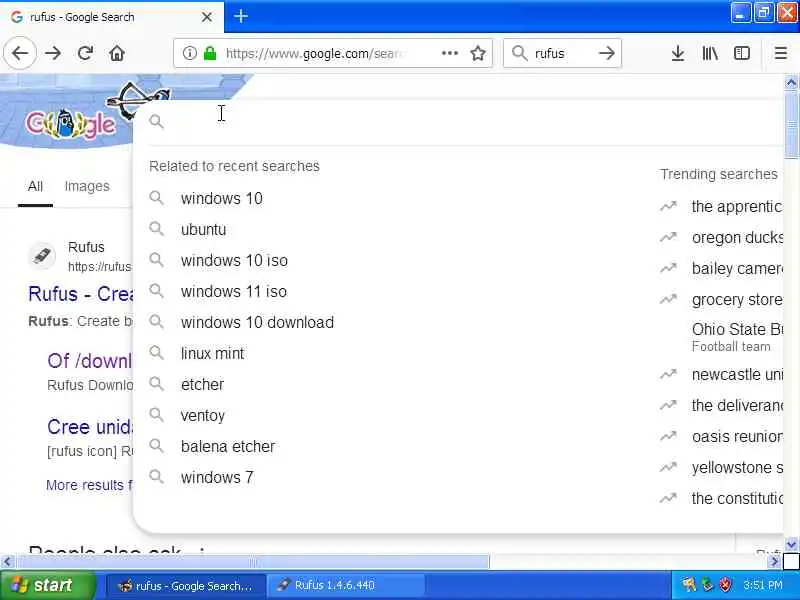Click the search bar magnifier icon
The height and width of the screenshot is (600, 800).
click(x=519, y=53)
